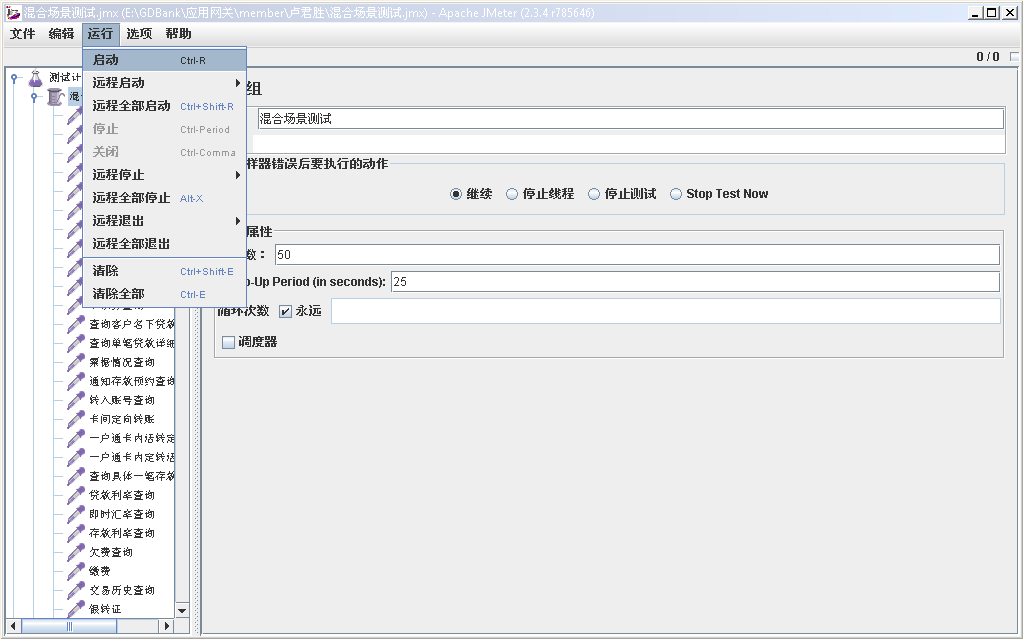Viewport: 1023px width, 639px height.
Task: Select the 继续 radio button
Action: pyautogui.click(x=456, y=194)
